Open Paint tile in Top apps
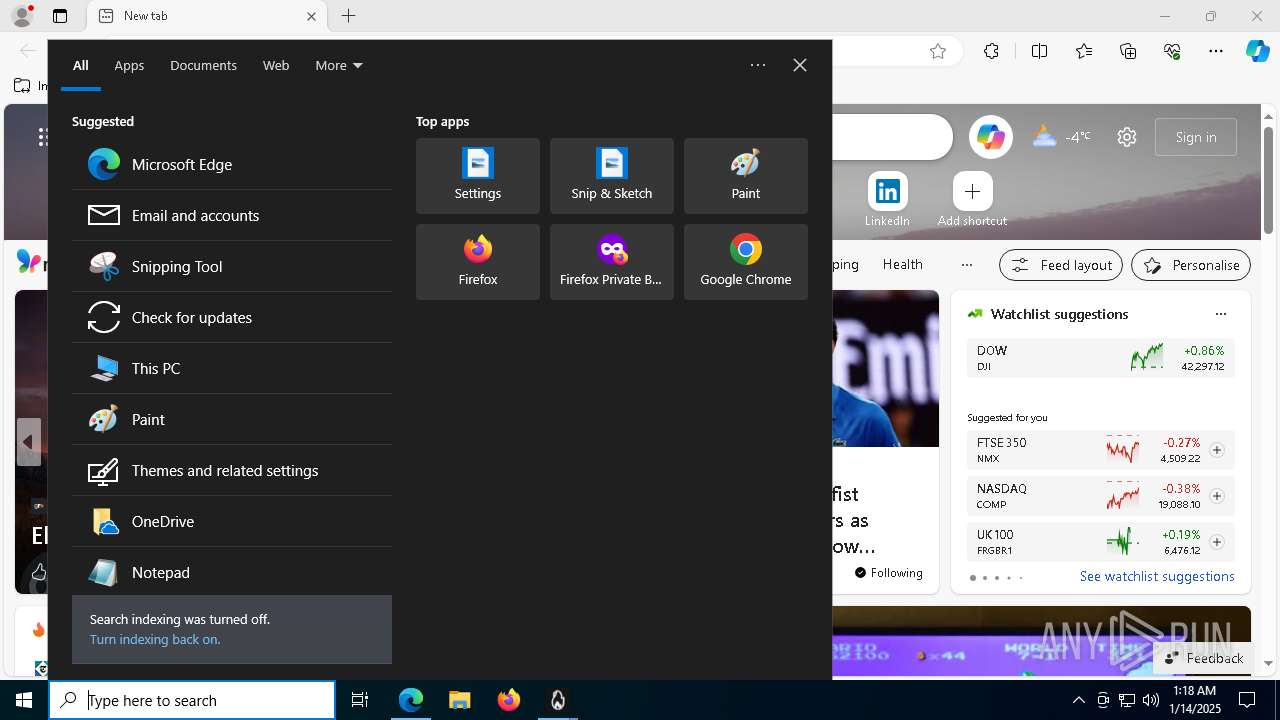1280x720 pixels. [x=746, y=176]
